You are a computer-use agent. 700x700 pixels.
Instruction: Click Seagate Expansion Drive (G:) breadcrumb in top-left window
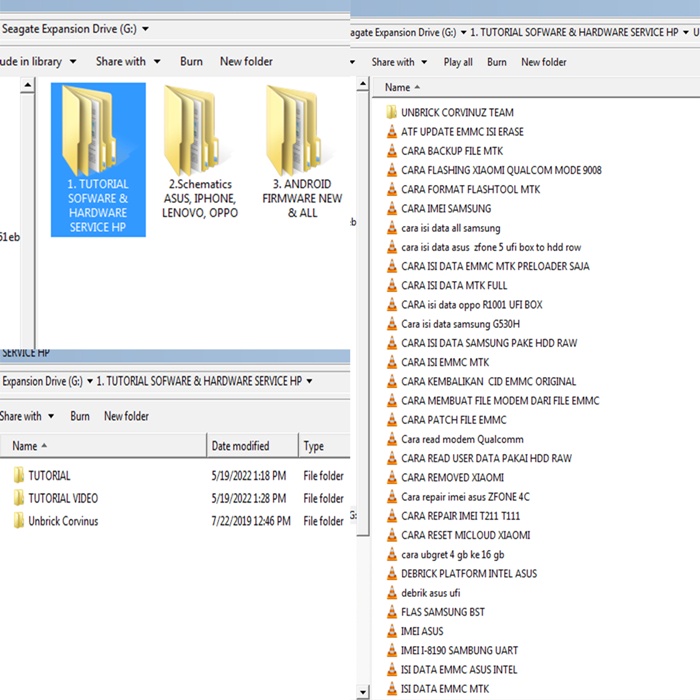click(x=69, y=29)
